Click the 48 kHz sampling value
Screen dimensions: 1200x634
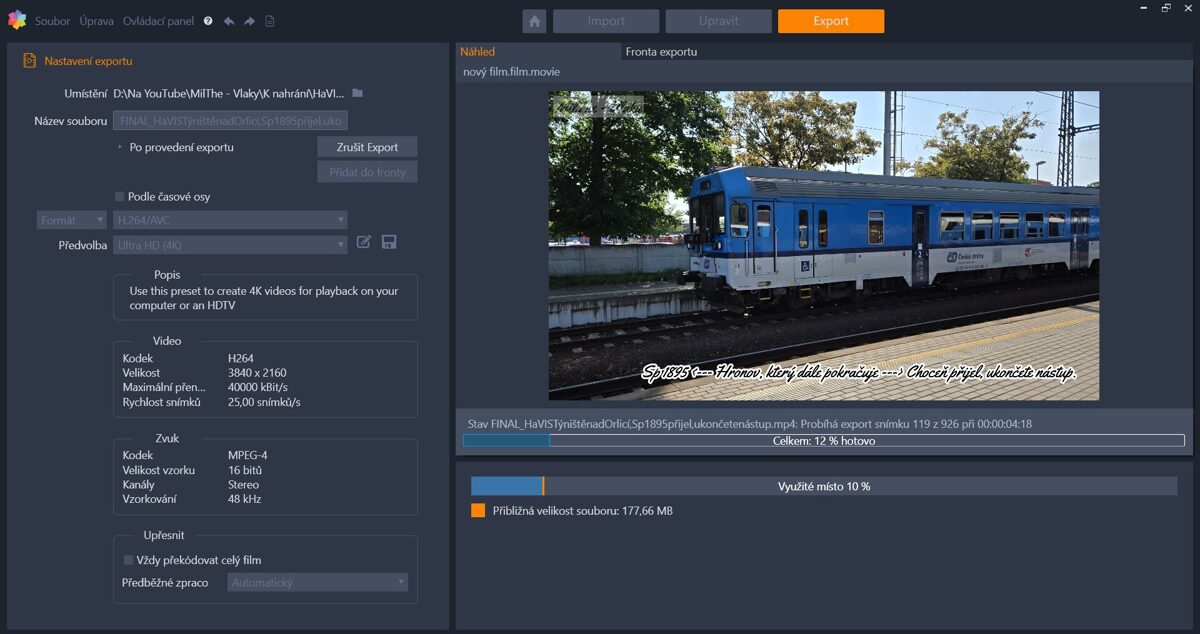pos(244,499)
